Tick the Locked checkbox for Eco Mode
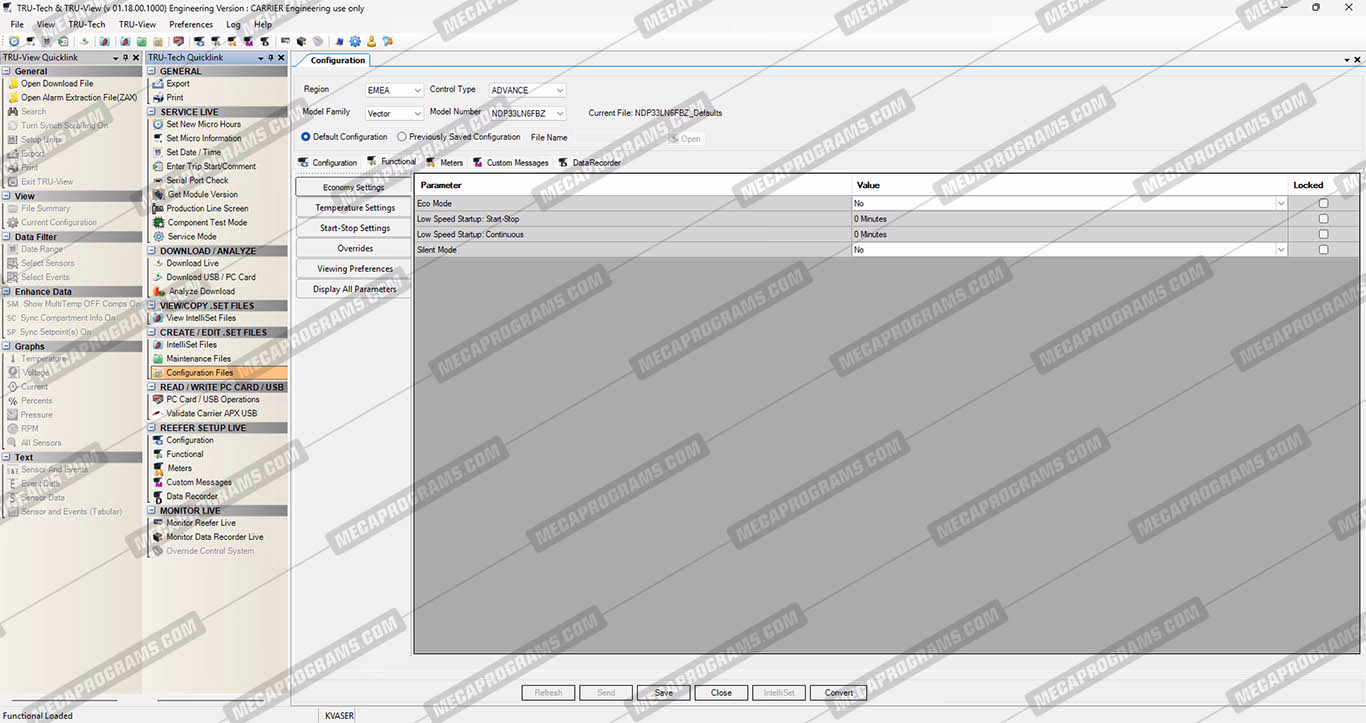This screenshot has width=1366, height=723. pyautogui.click(x=1323, y=203)
